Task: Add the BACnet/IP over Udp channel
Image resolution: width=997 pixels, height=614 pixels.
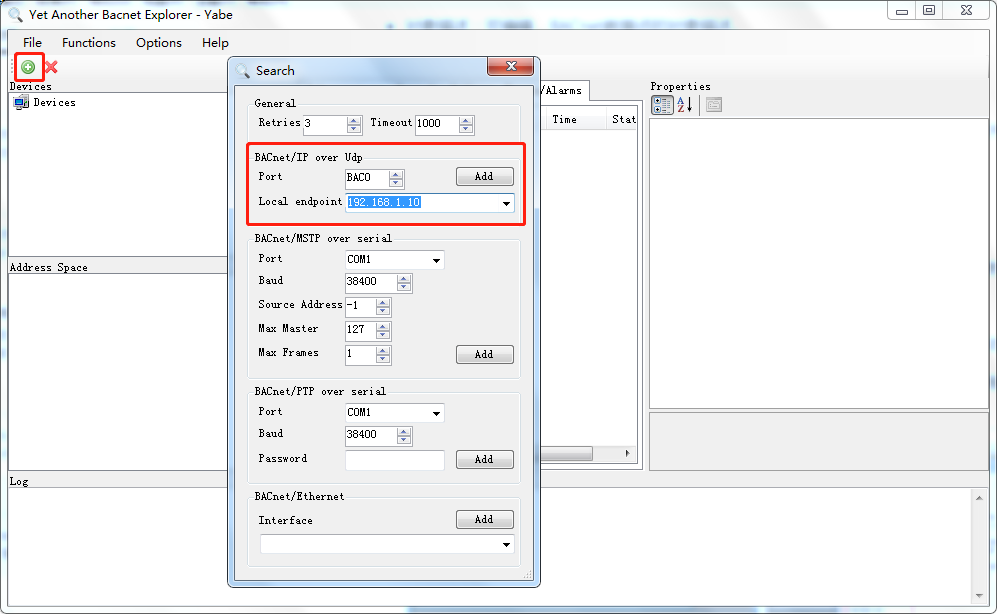Action: pyautogui.click(x=485, y=177)
